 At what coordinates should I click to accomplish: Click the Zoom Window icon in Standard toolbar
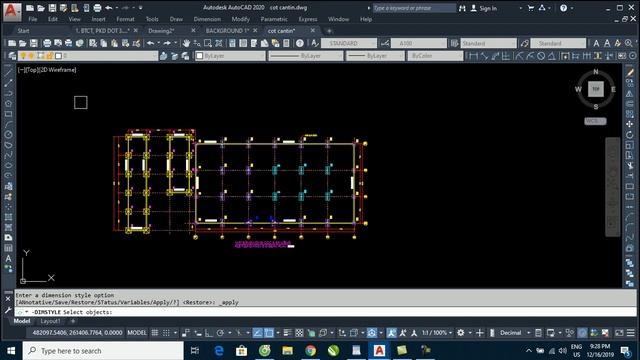[208, 43]
